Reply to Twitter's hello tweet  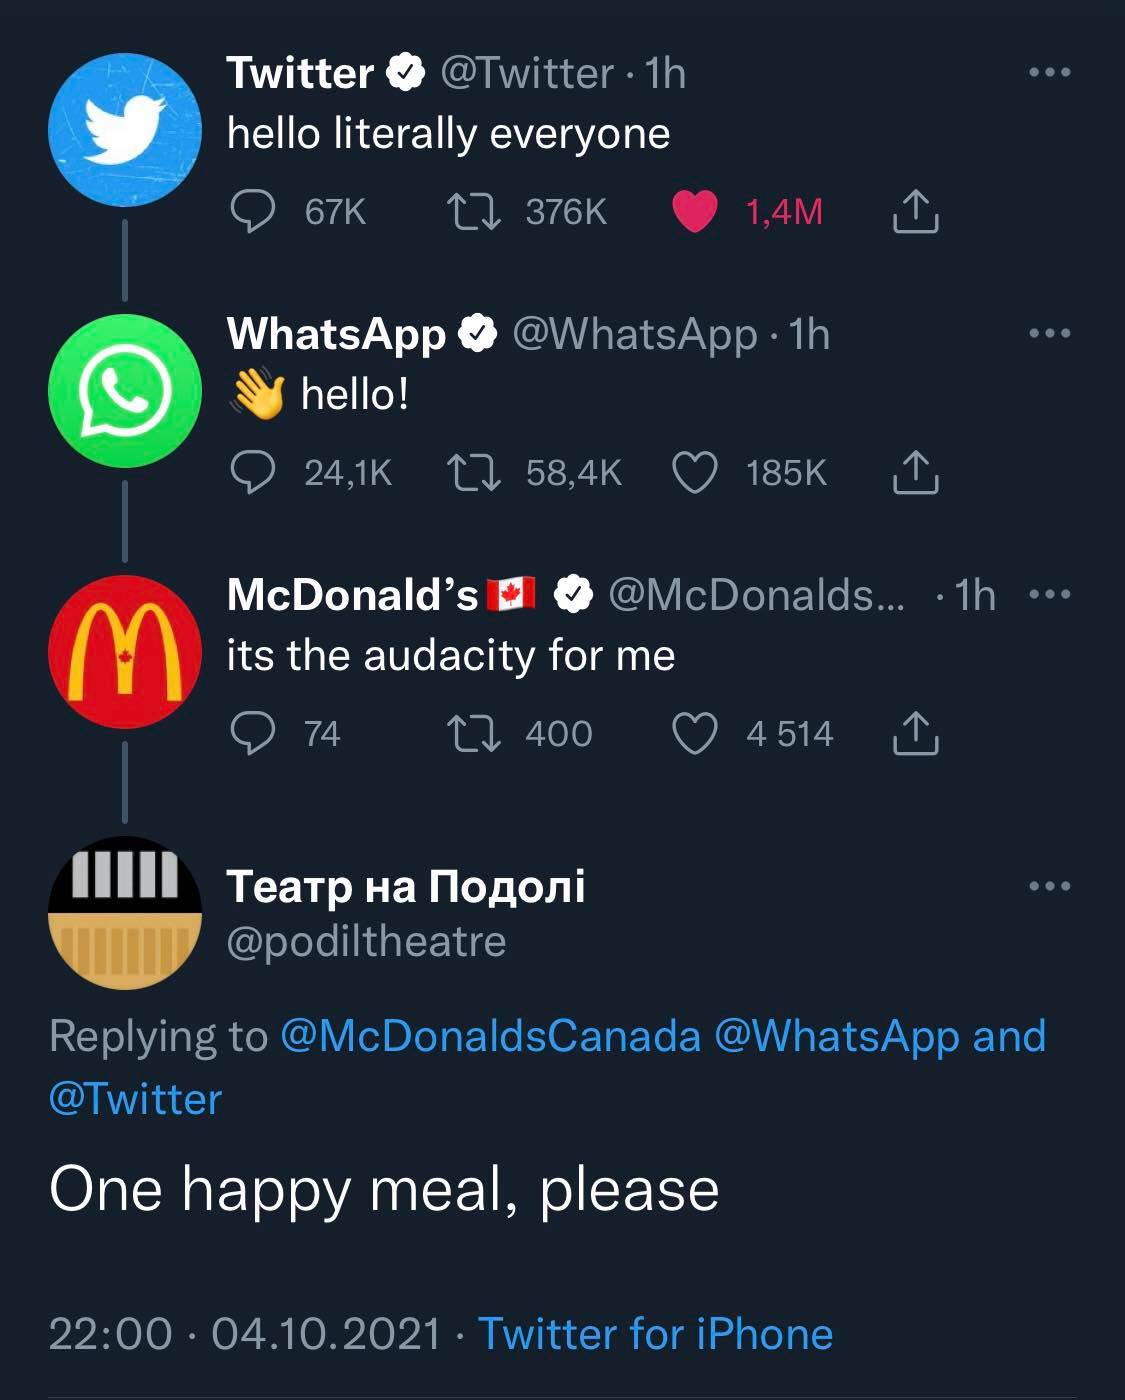[253, 212]
